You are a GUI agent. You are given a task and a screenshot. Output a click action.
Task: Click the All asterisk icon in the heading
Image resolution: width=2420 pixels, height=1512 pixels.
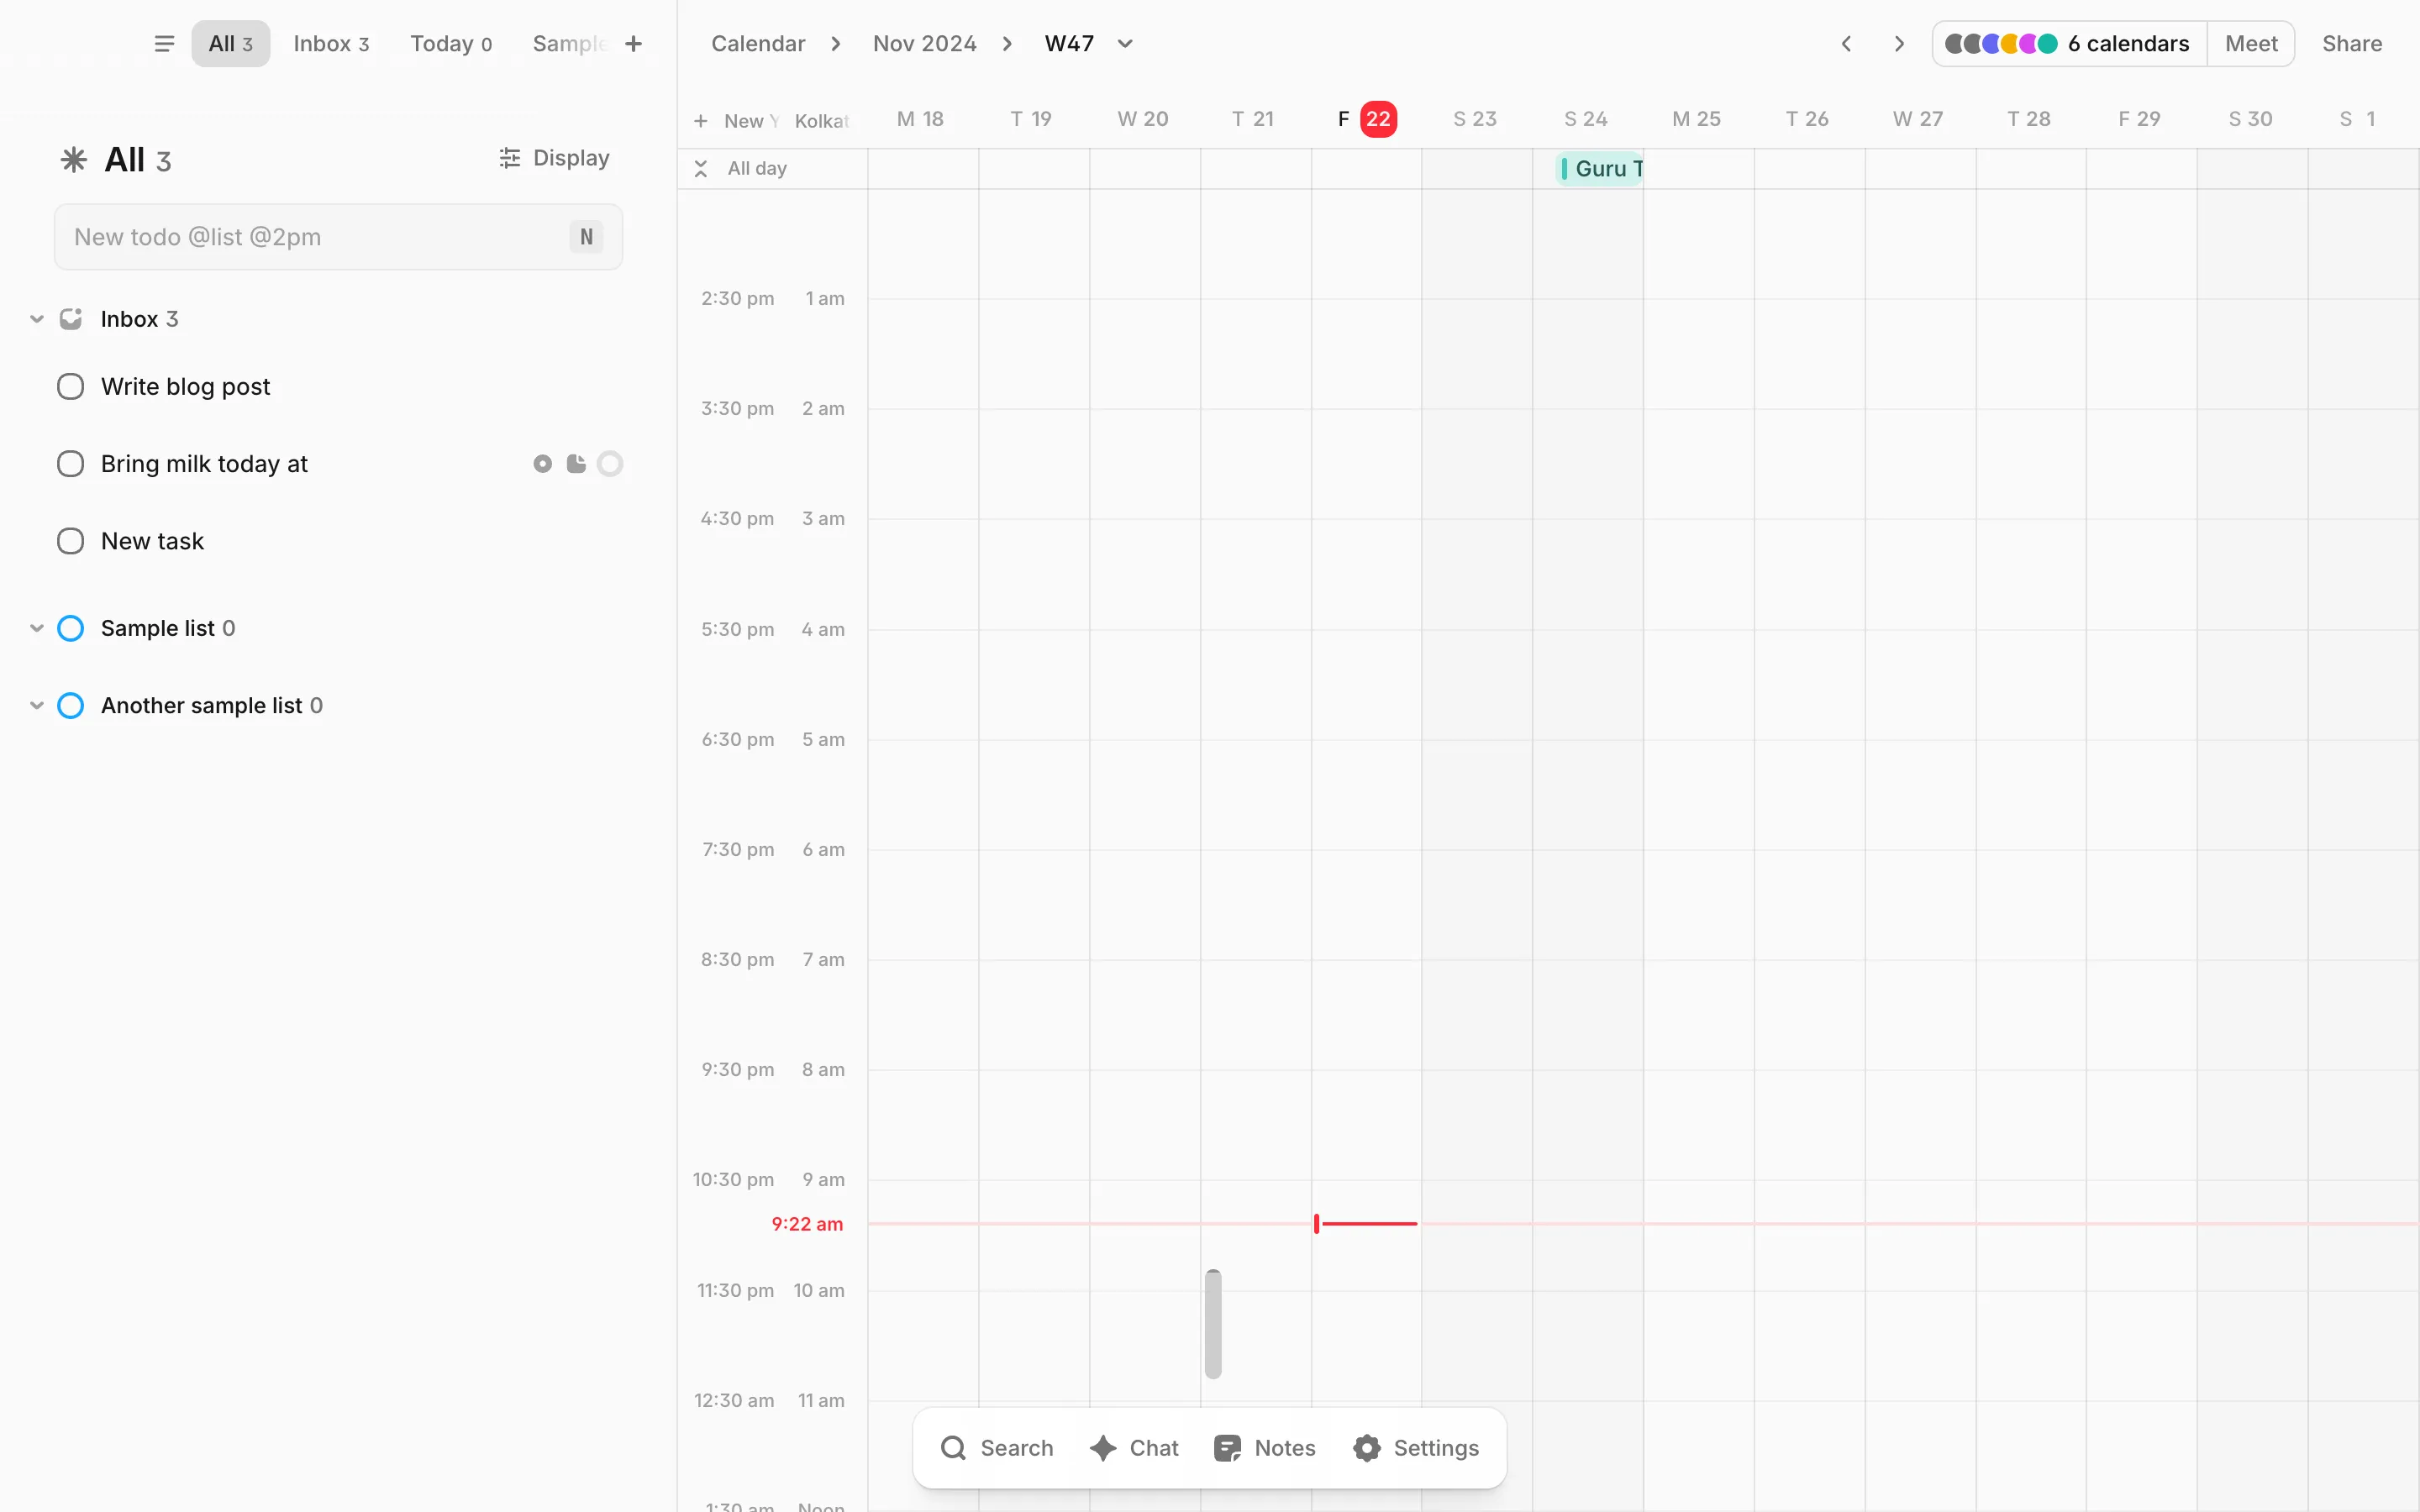pos(73,160)
